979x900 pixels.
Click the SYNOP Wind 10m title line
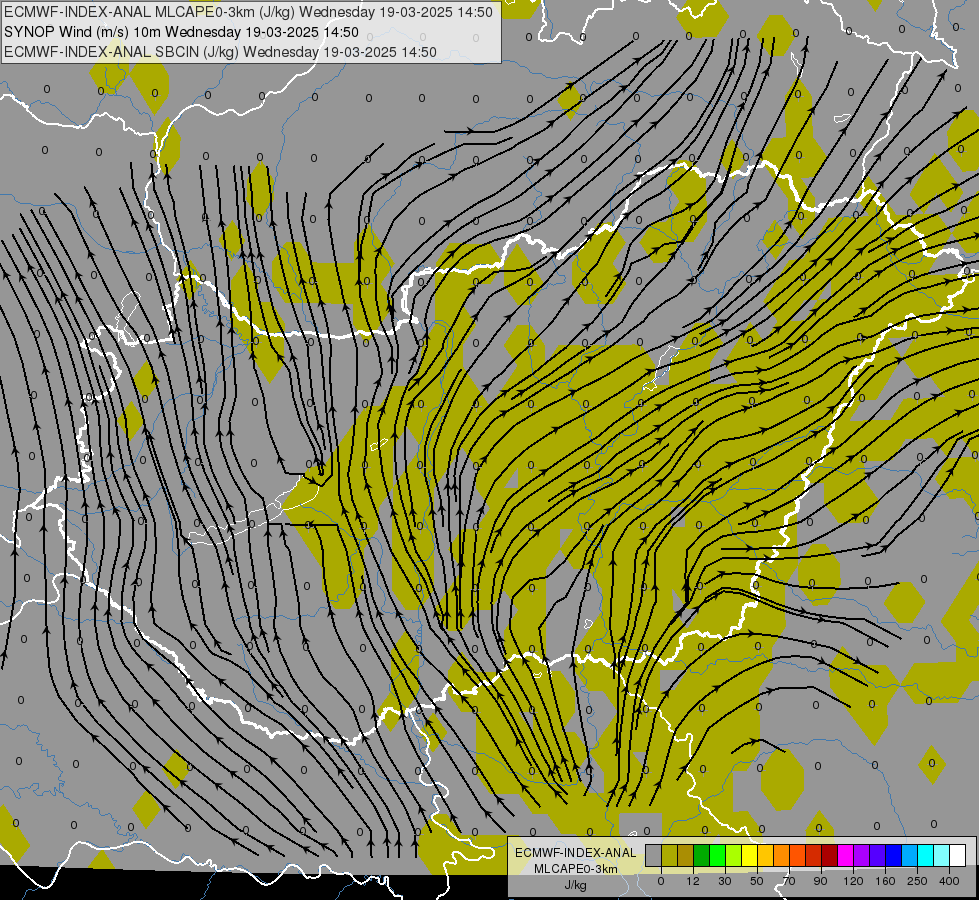coord(181,32)
